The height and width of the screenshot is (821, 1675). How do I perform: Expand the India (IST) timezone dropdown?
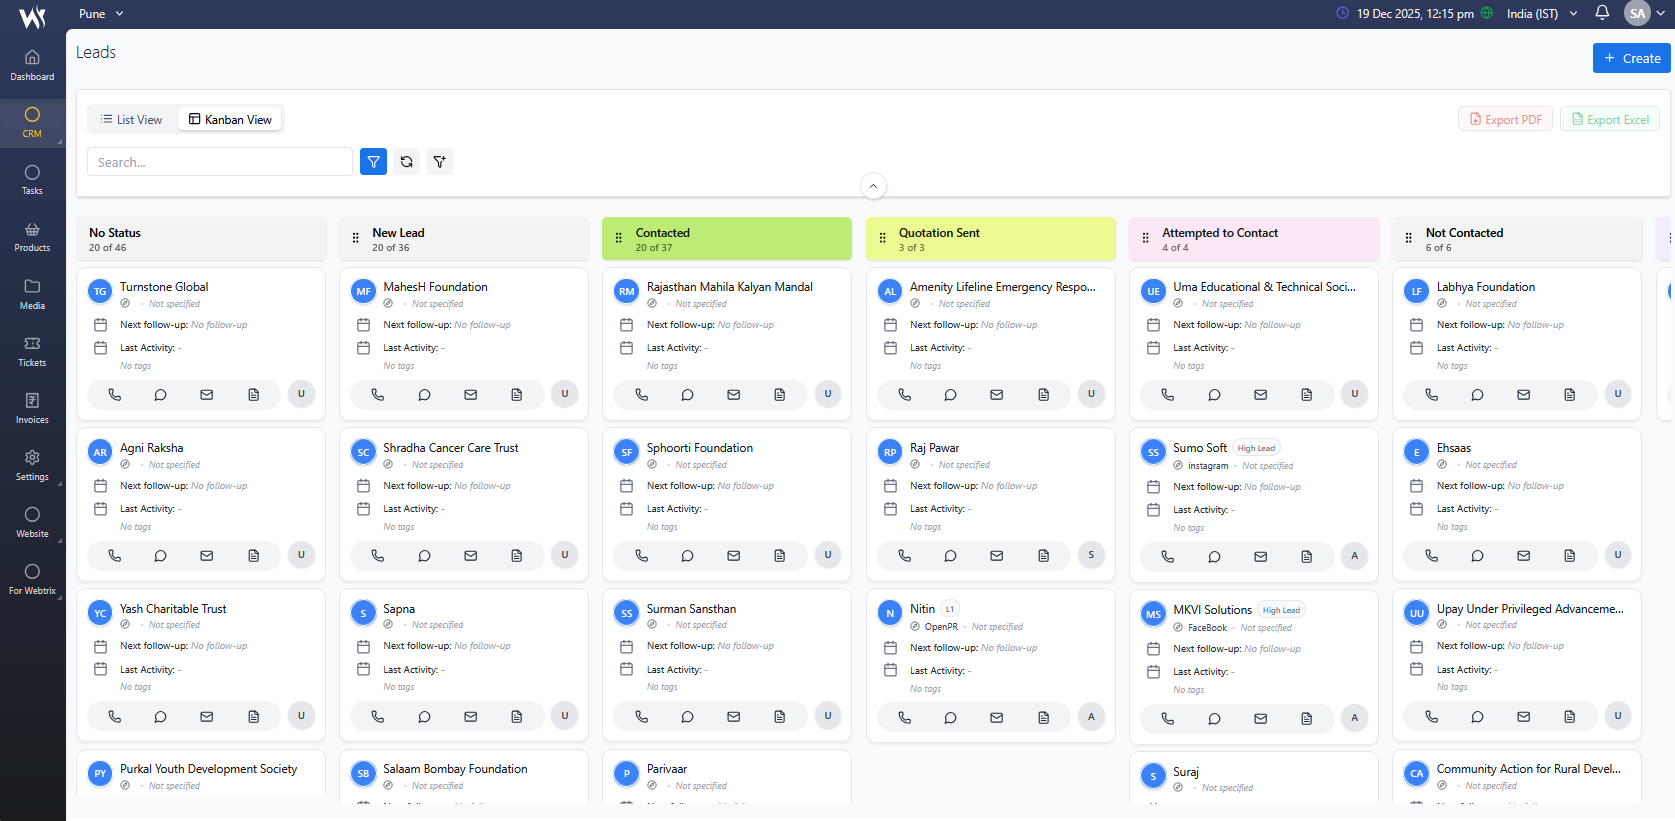(x=1541, y=14)
